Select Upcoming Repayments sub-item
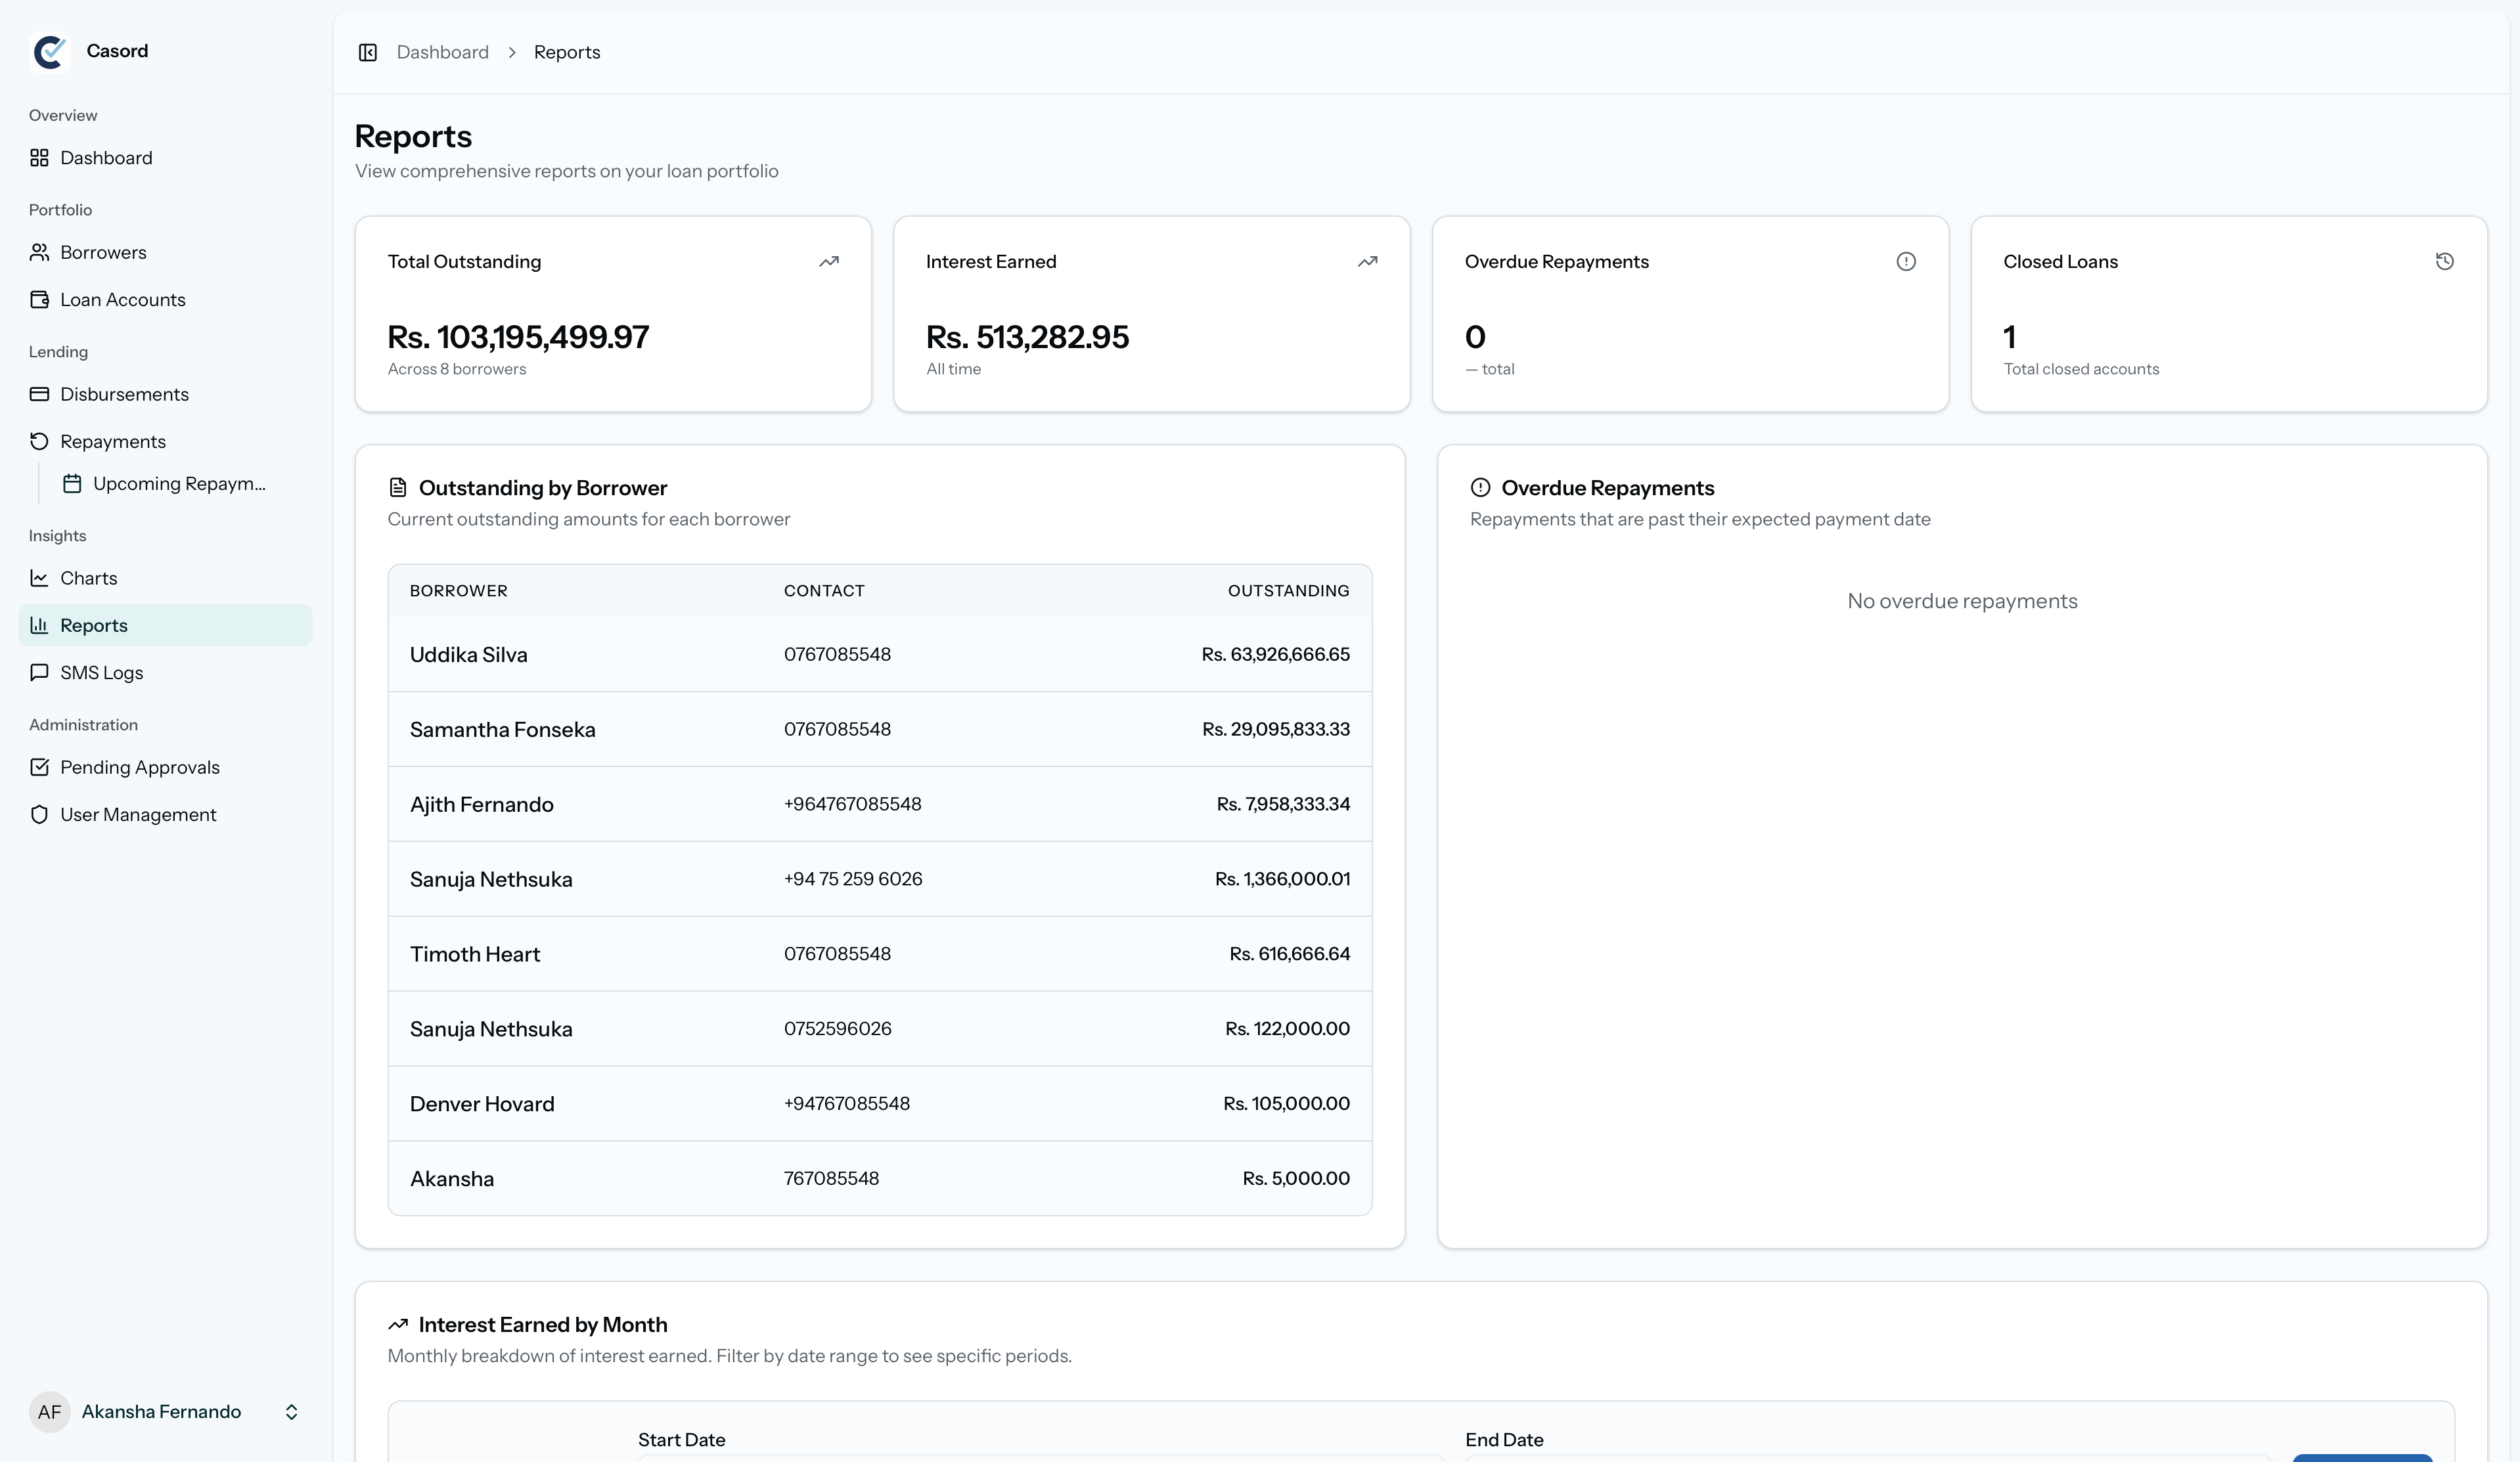The width and height of the screenshot is (2520, 1462). tap(178, 484)
